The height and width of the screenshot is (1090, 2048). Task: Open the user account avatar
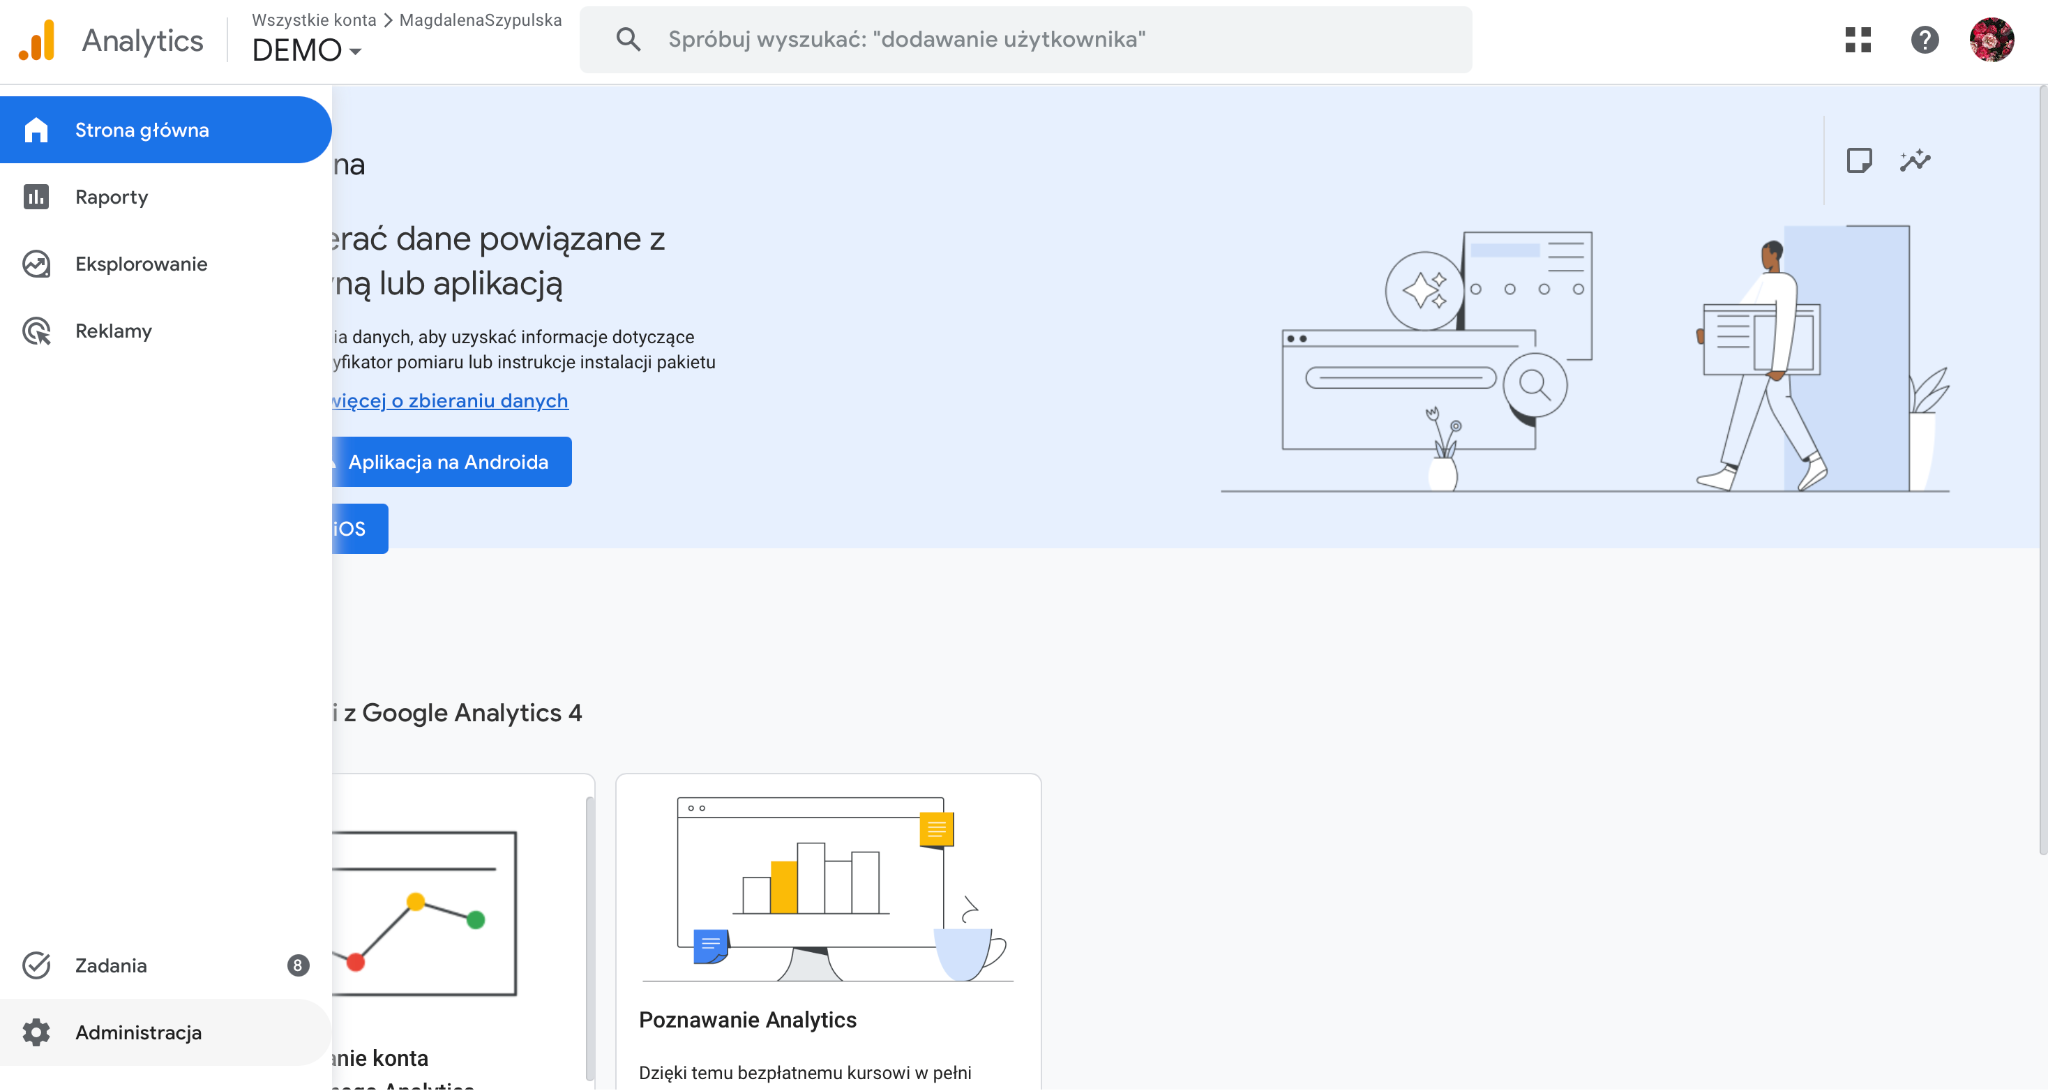click(1991, 40)
